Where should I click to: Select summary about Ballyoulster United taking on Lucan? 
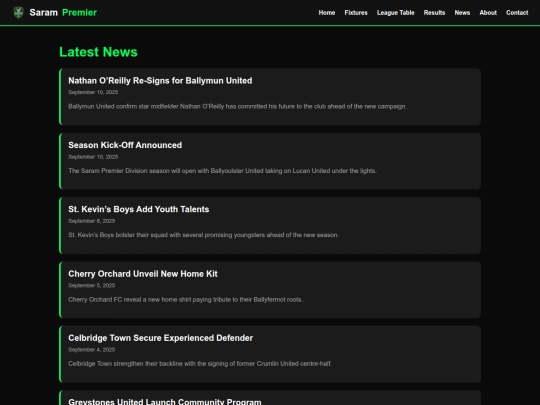tap(222, 171)
